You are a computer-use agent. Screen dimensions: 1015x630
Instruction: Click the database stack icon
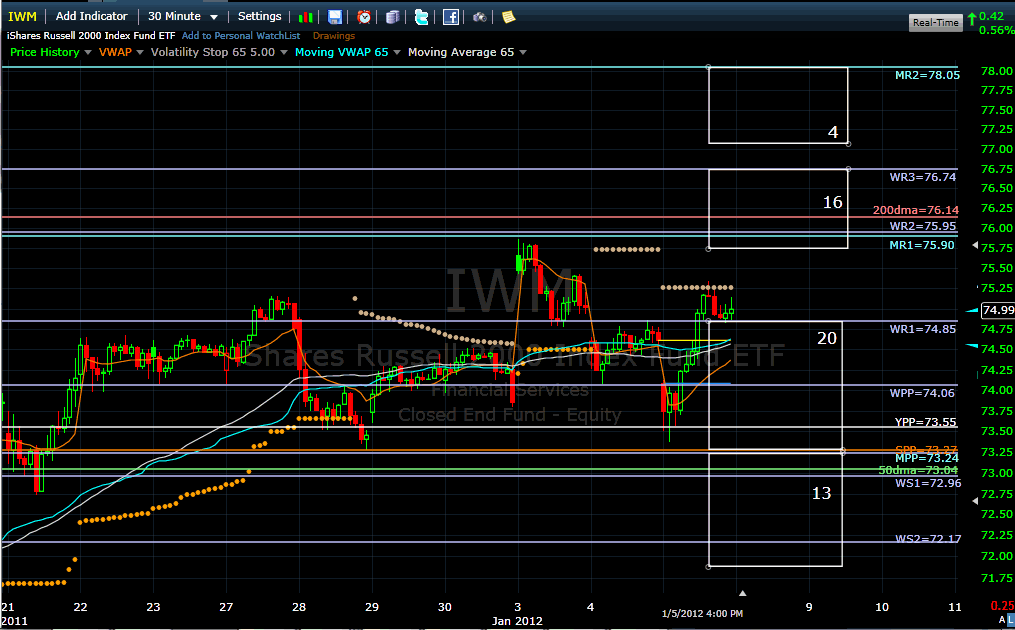(392, 17)
